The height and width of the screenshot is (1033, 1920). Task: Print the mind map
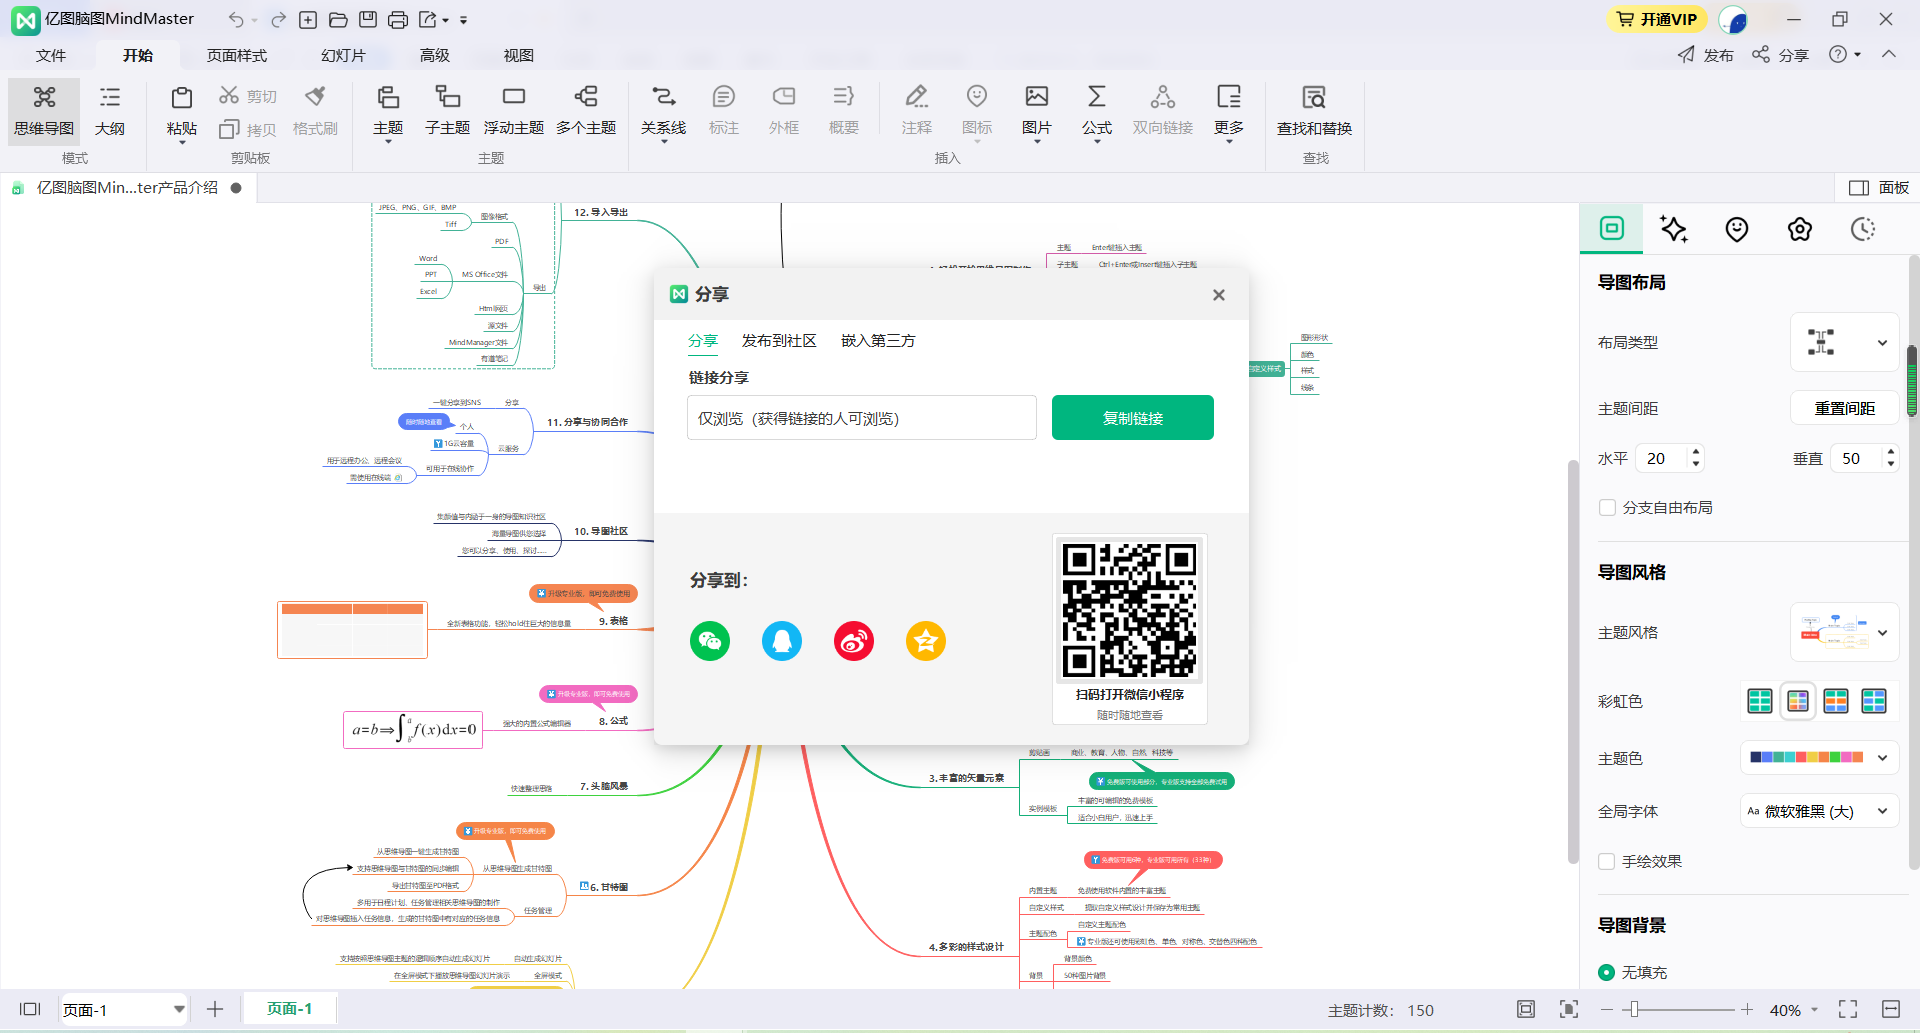point(398,19)
